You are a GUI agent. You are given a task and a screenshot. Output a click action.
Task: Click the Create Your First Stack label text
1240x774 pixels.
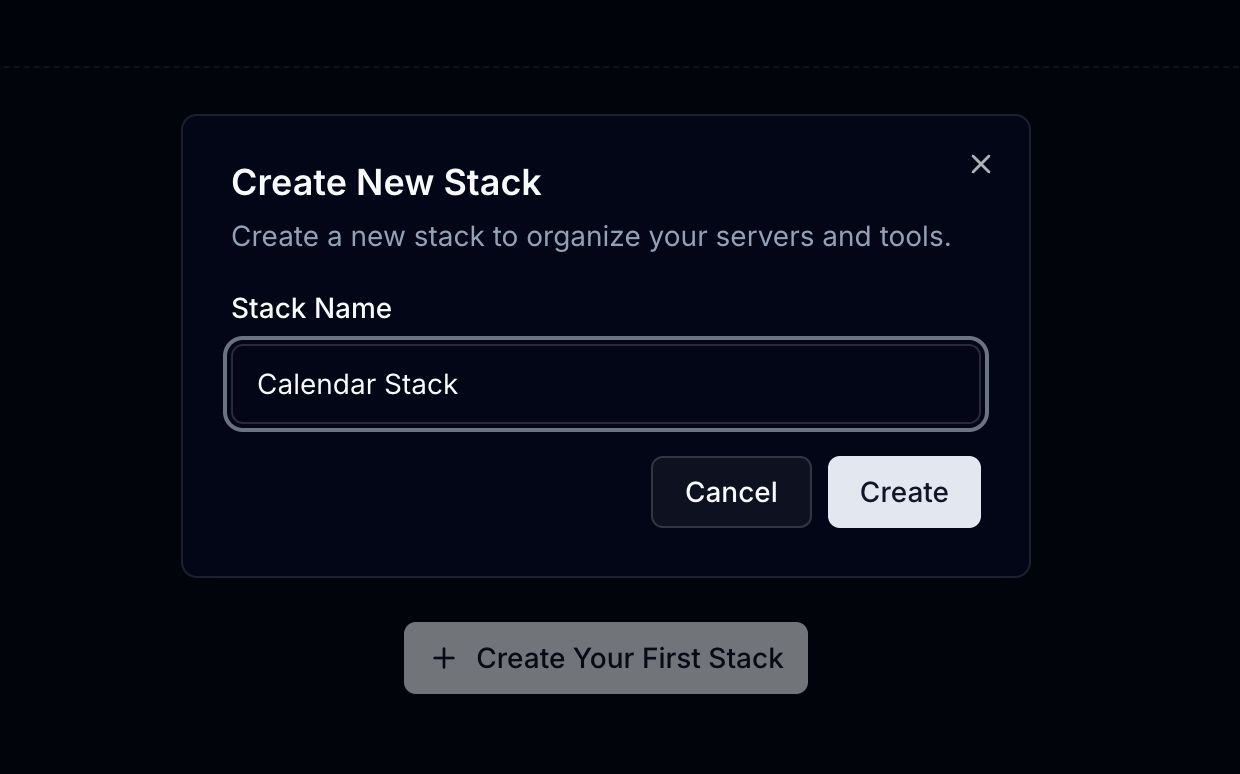coord(630,658)
